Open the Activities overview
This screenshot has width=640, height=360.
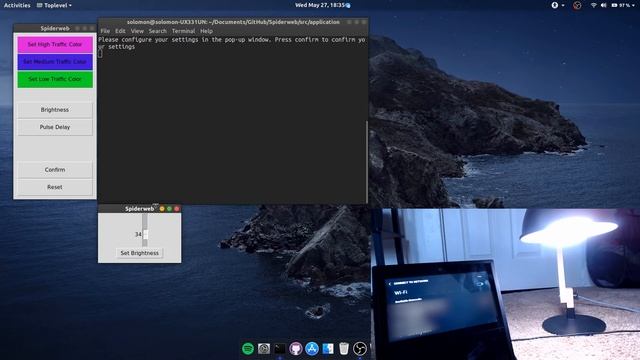(x=17, y=5)
